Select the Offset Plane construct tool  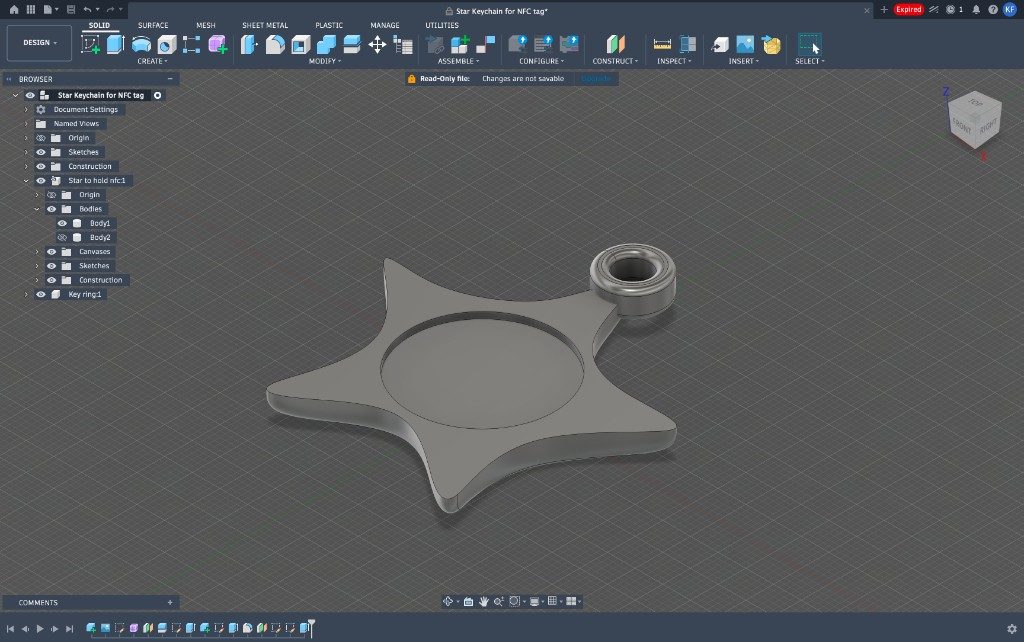coord(615,44)
